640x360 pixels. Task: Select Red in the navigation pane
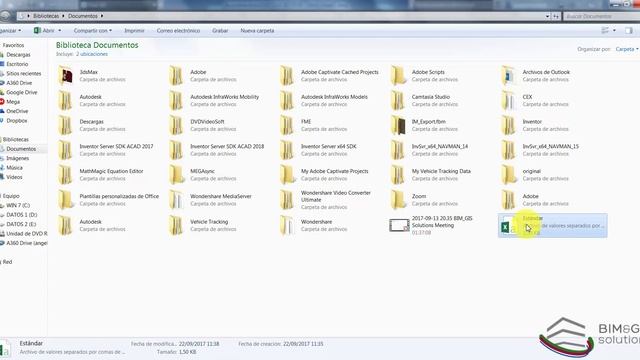[x=7, y=262]
